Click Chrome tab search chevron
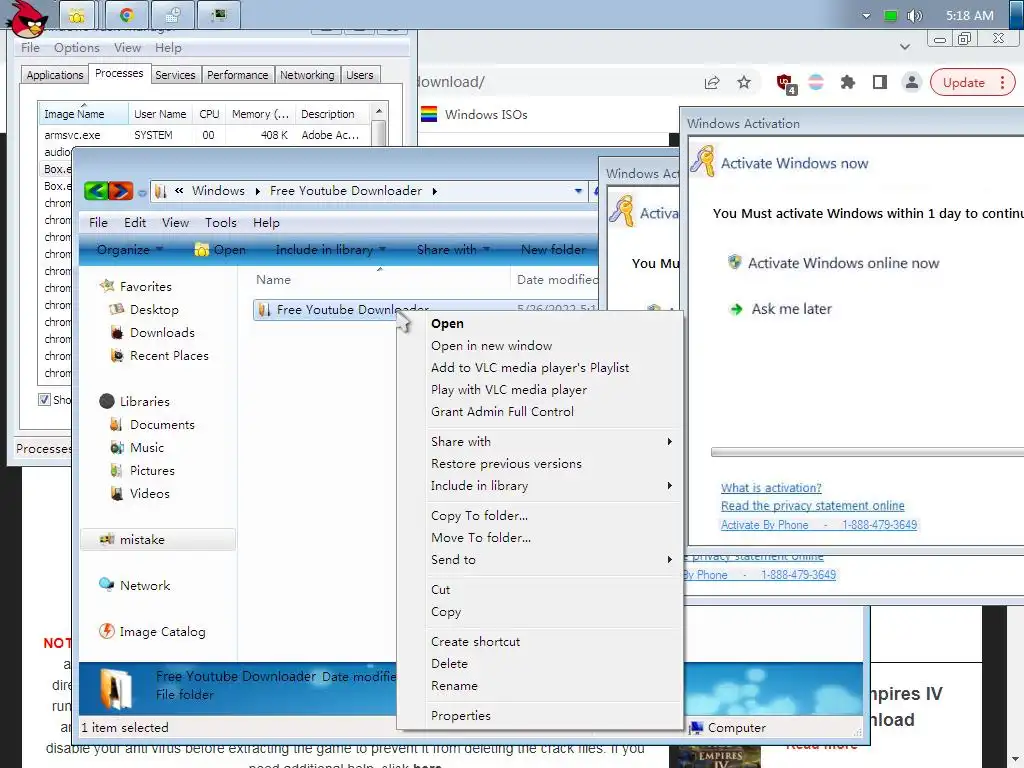Viewport: 1024px width, 768px height. [x=904, y=46]
